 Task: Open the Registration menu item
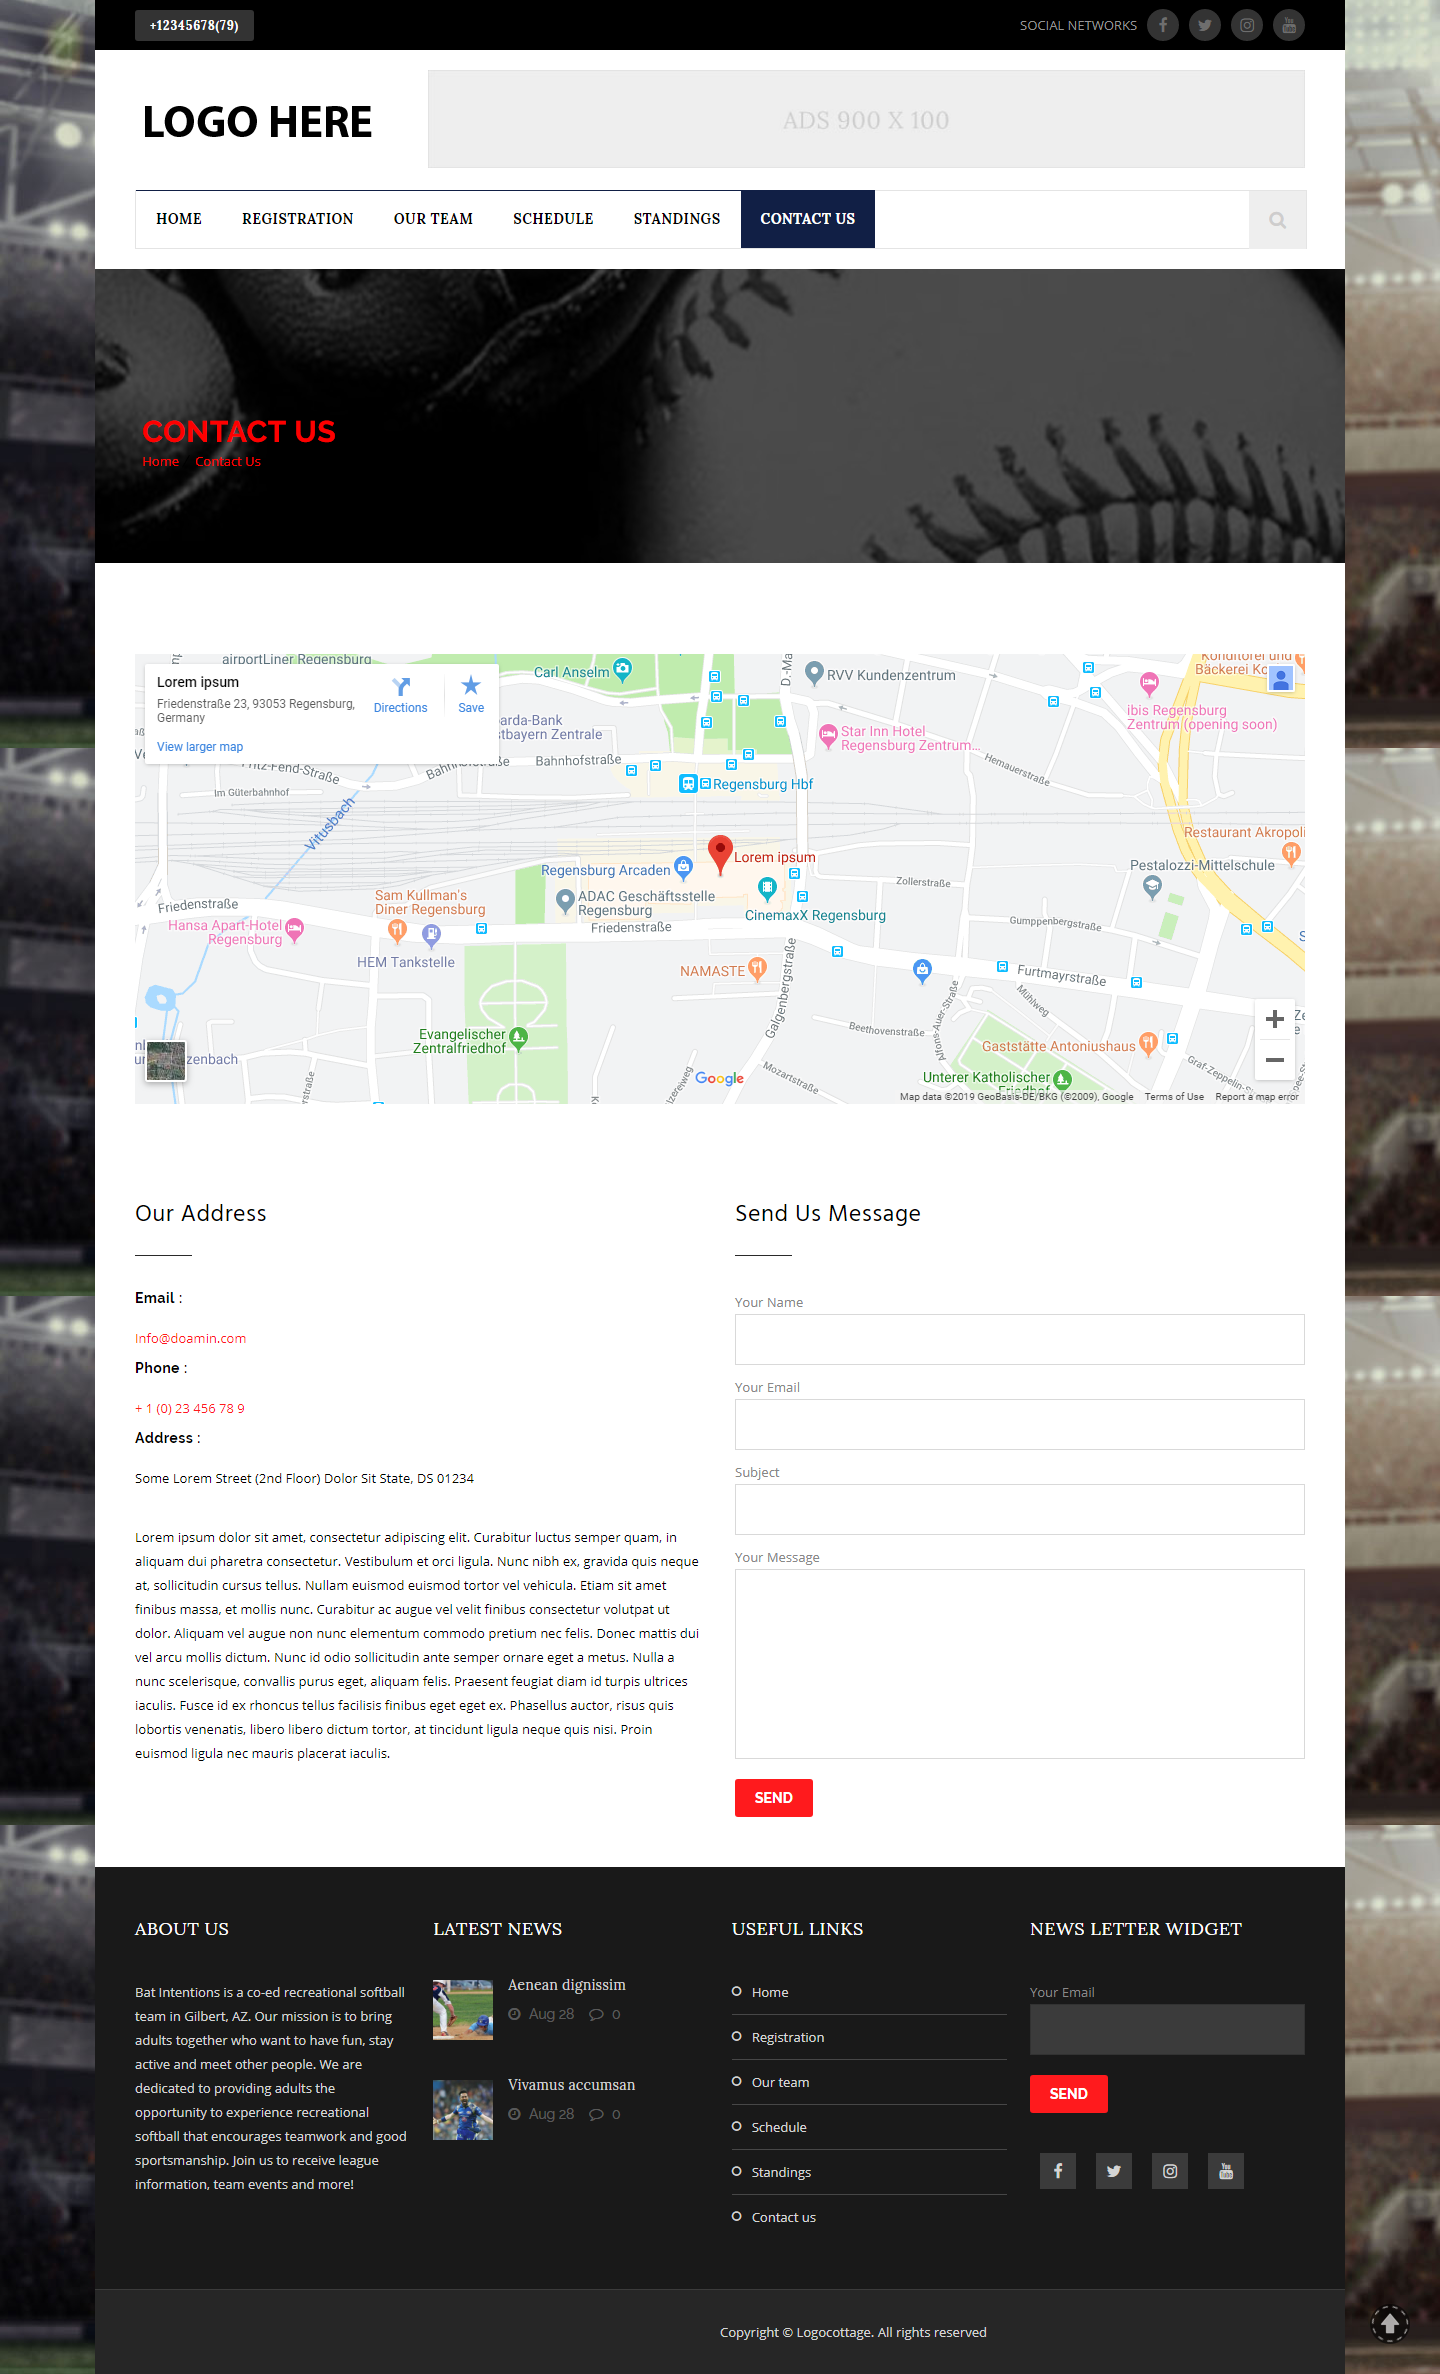click(x=297, y=219)
